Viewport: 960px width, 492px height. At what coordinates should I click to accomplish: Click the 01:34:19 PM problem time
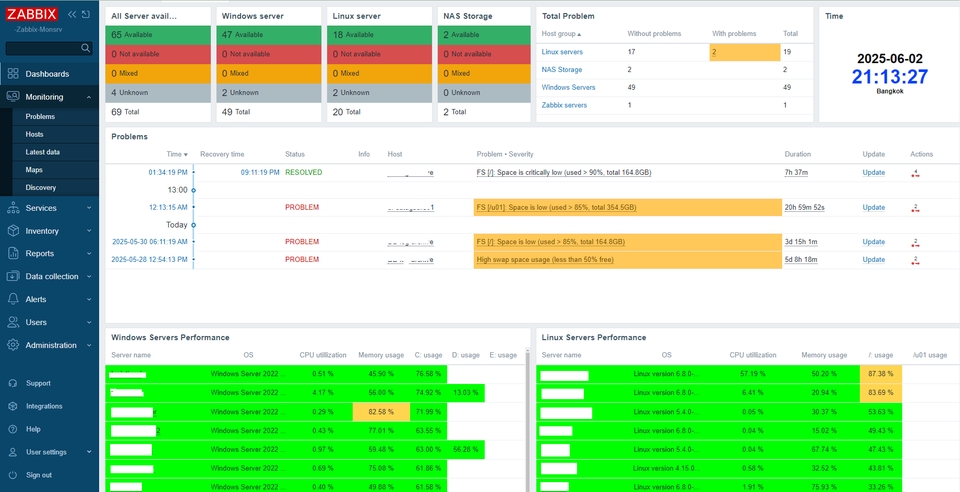[x=168, y=173]
